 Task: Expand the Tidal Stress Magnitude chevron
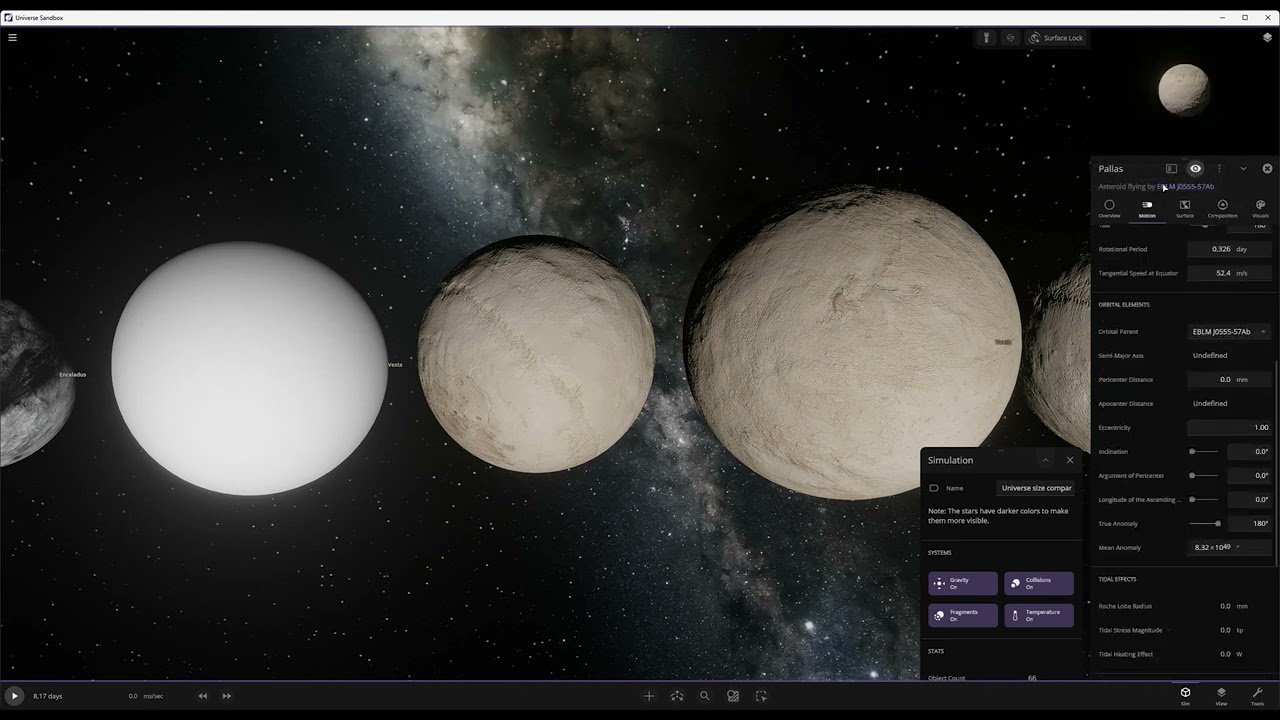coord(1168,630)
